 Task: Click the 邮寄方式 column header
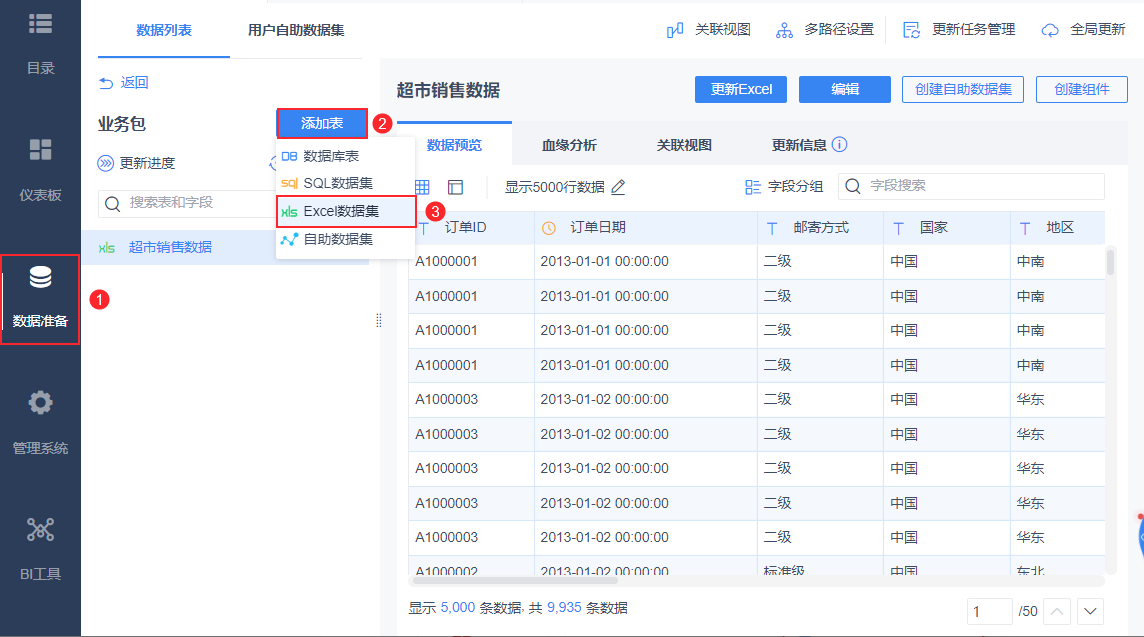coord(821,228)
